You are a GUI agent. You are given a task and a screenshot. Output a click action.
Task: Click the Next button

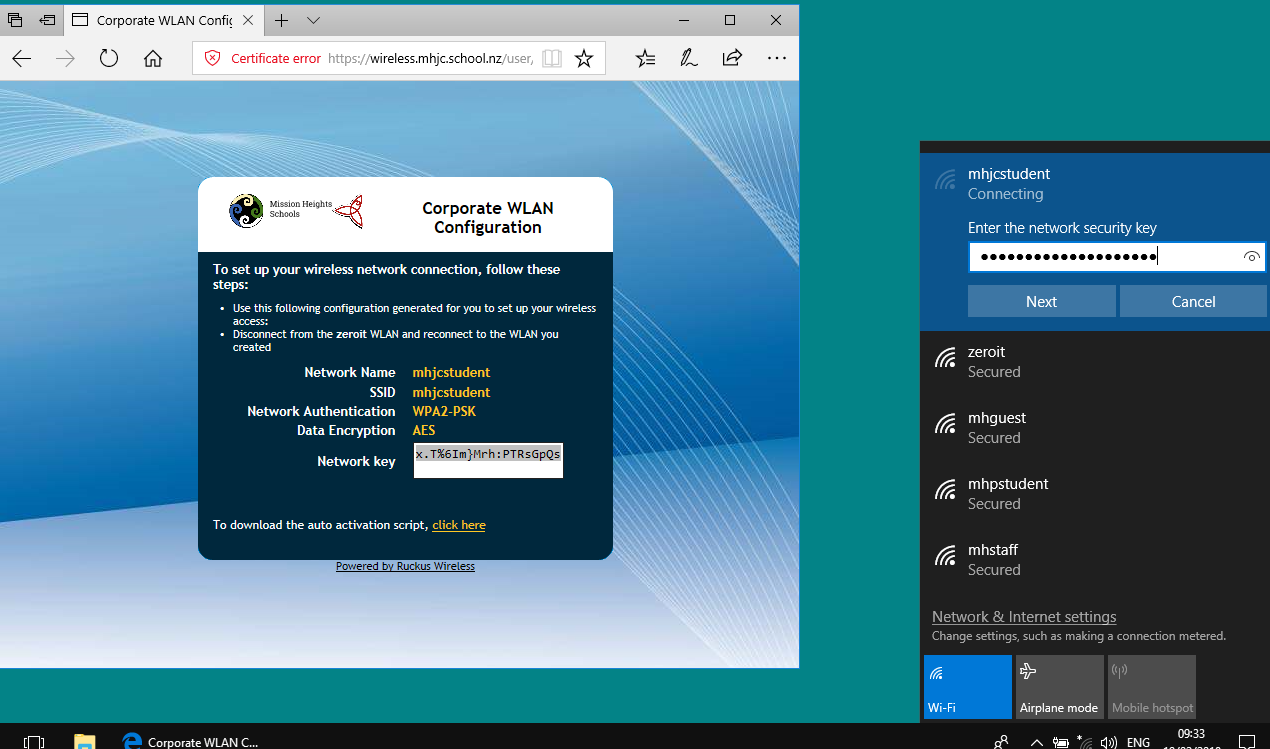[1041, 301]
